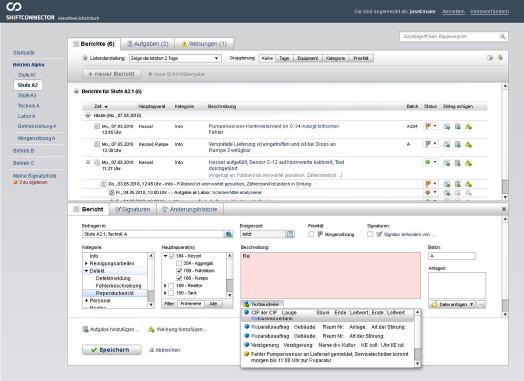Screen dimensions: 524x381
Task: Add a follow-up report on the Pumpensensor report row
Action: pos(447,127)
